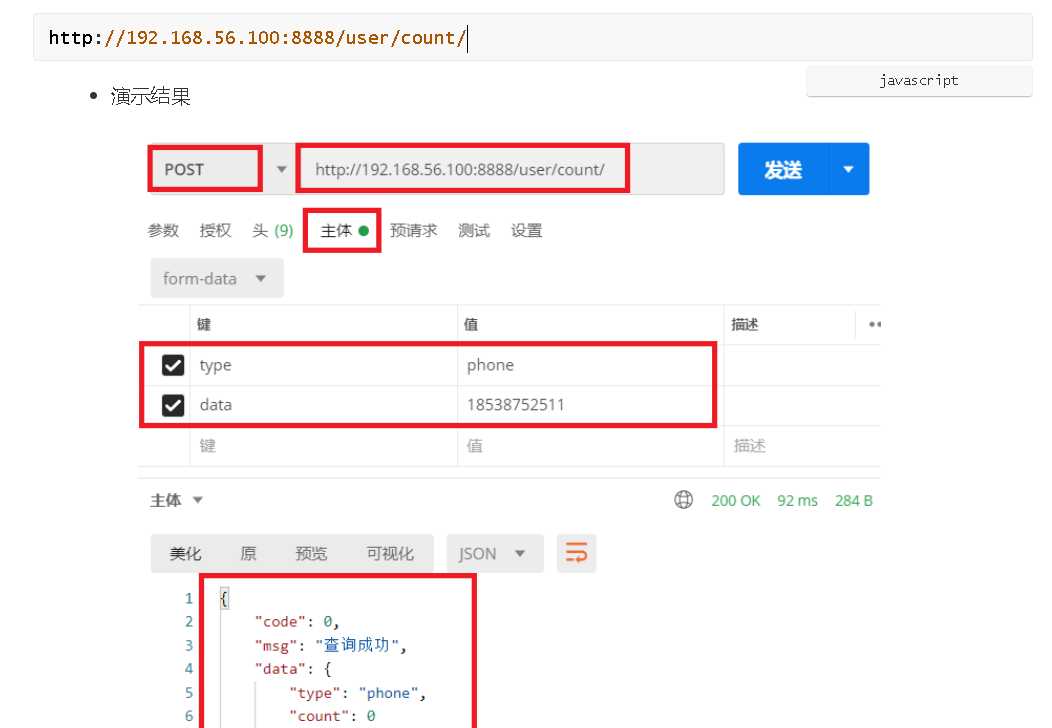Click the "msg": "查询成功" response line
Screen dimensions: 1052x728
coord(331,645)
